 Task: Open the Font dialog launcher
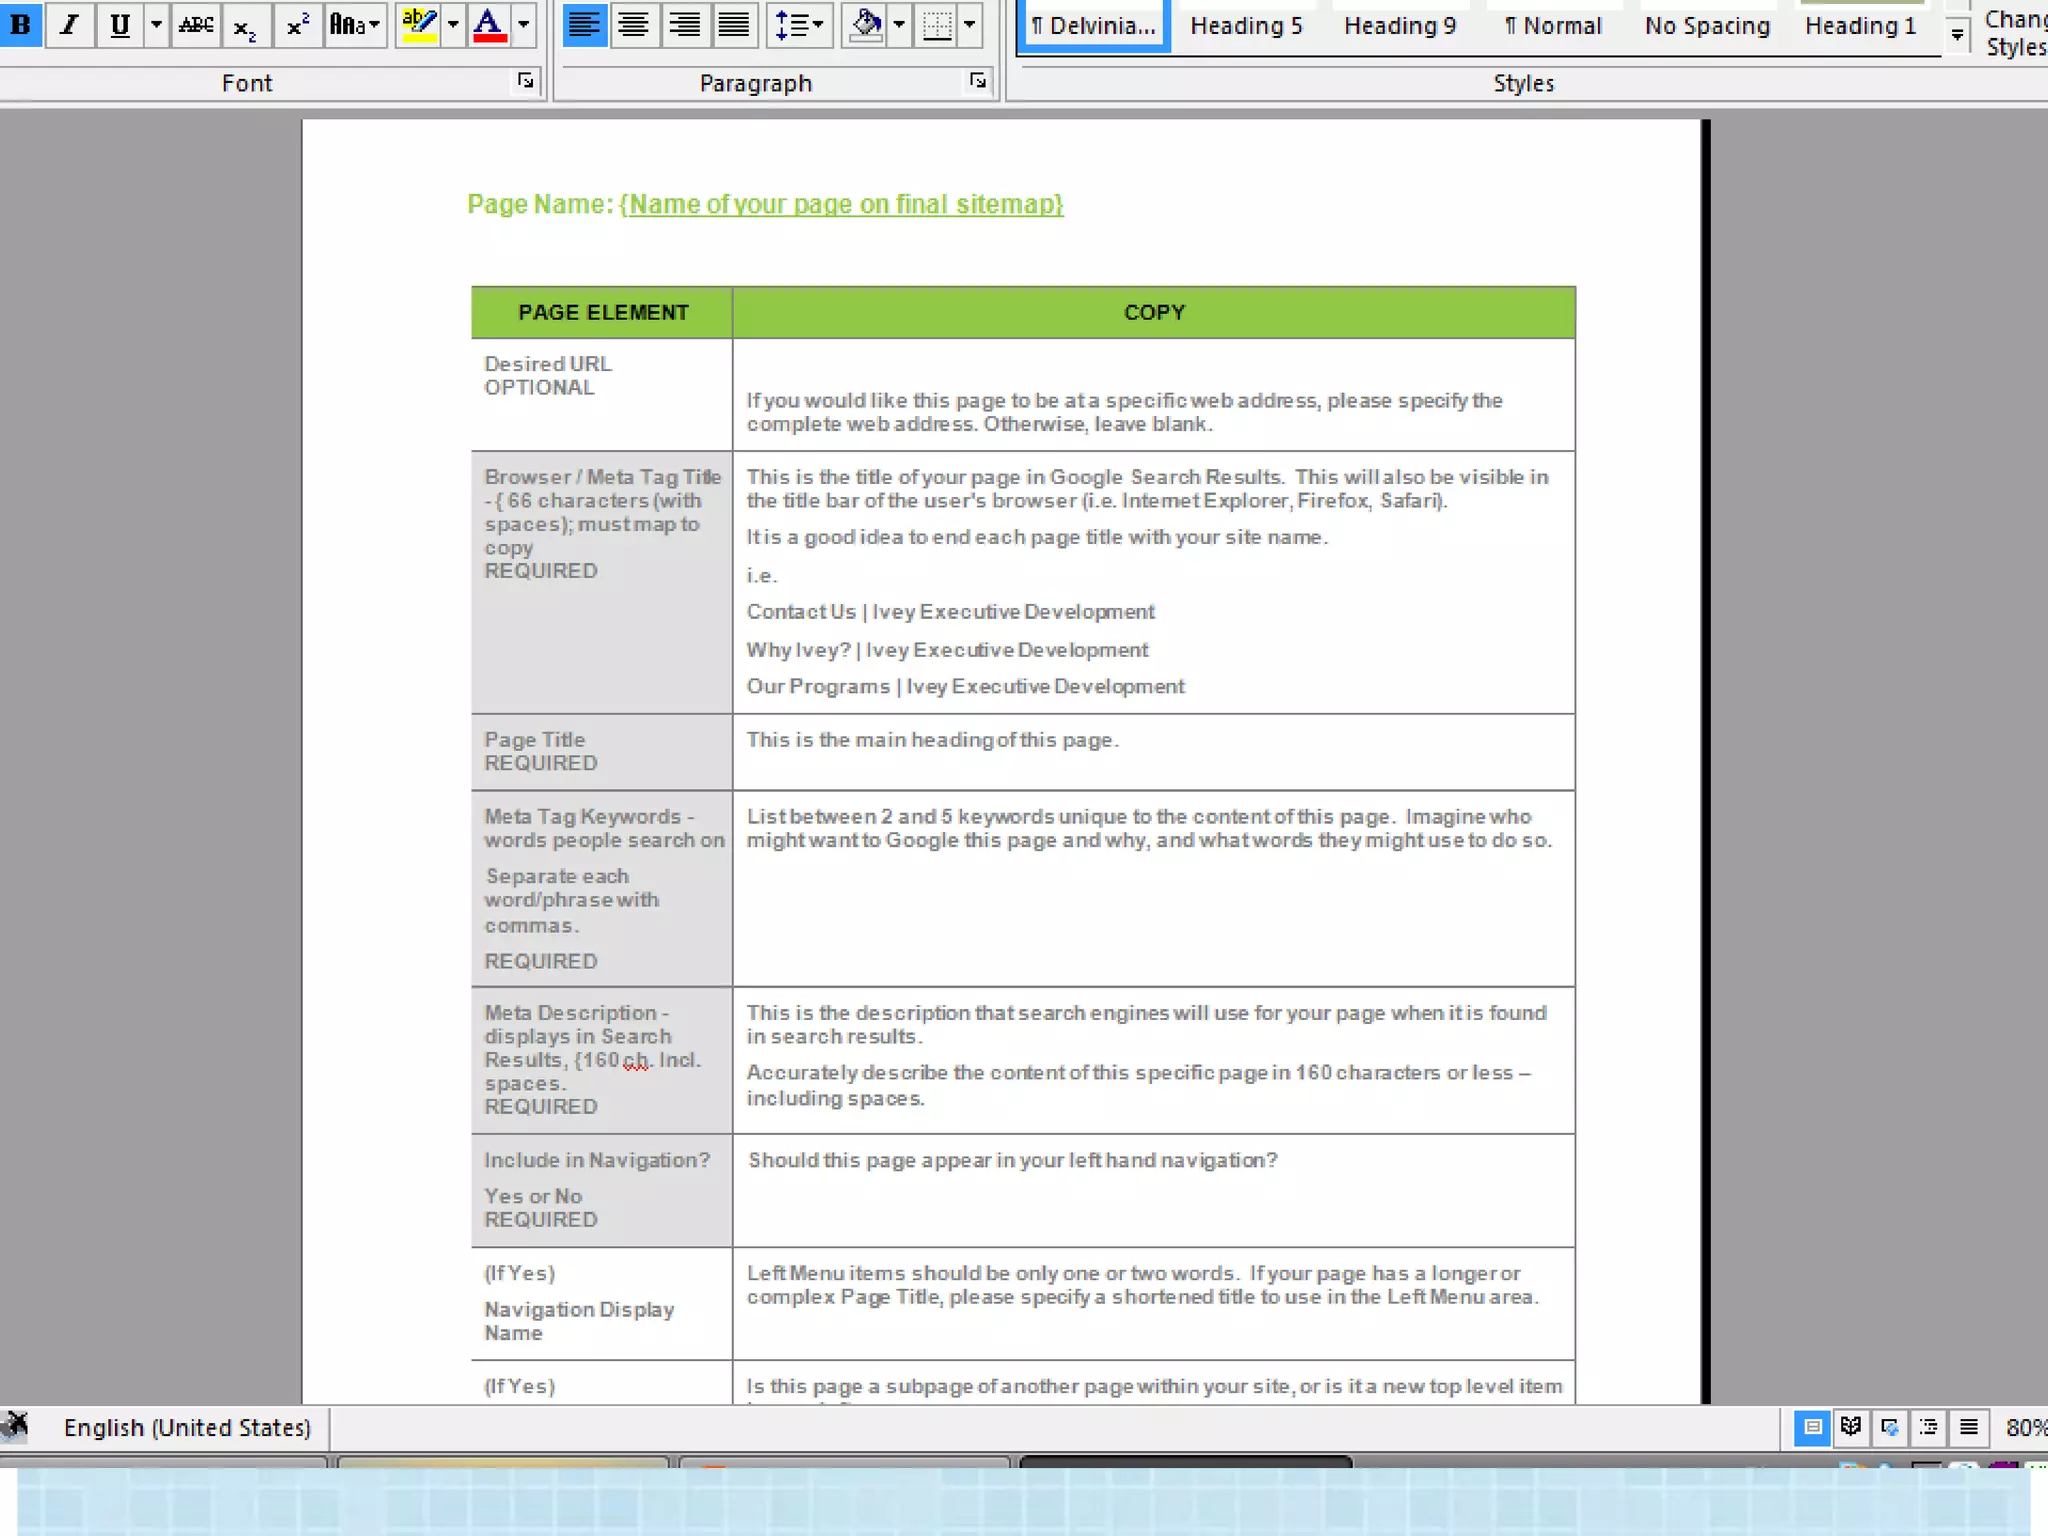point(526,81)
